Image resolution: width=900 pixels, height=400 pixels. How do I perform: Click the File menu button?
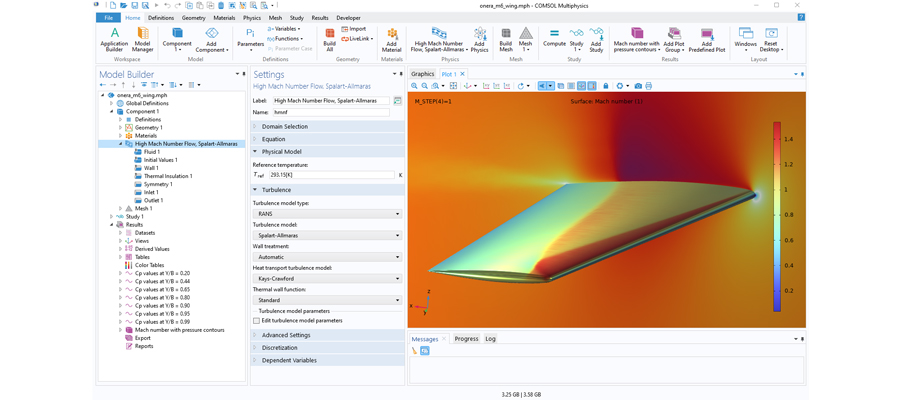[108, 18]
